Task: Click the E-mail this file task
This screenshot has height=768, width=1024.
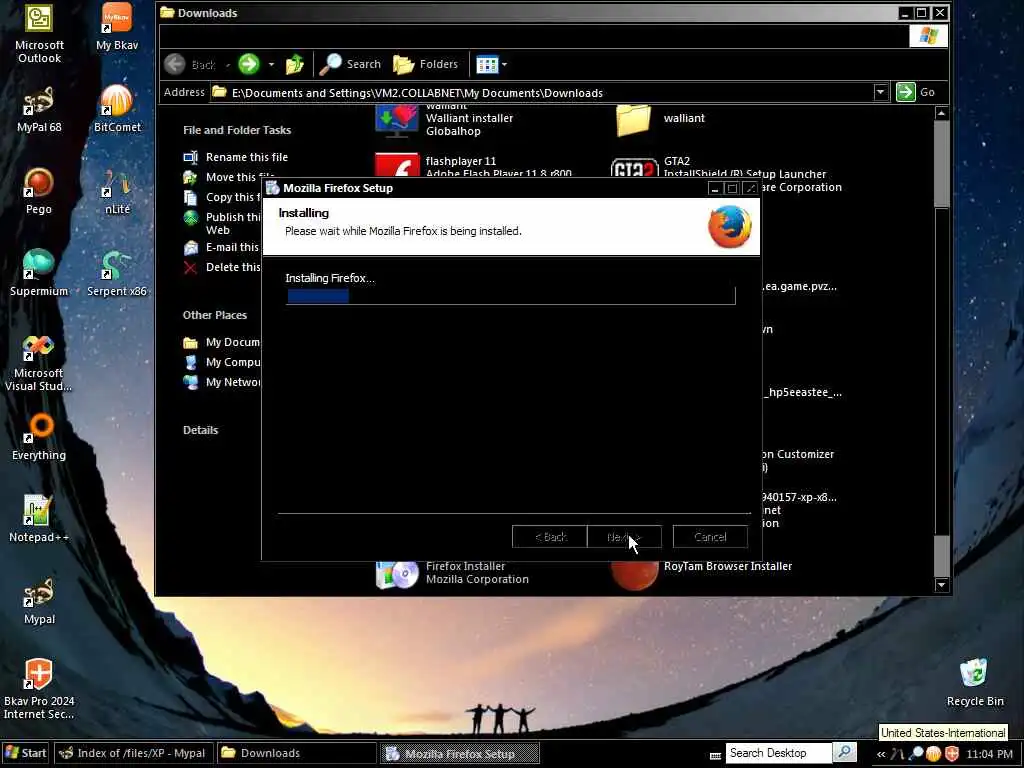Action: coord(222,248)
